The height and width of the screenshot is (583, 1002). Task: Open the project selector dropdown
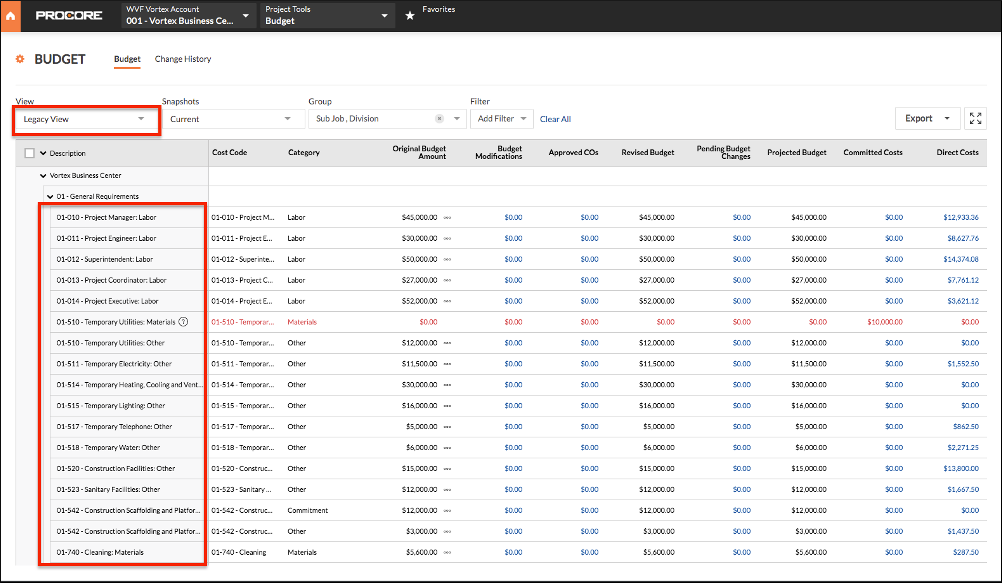(x=189, y=15)
